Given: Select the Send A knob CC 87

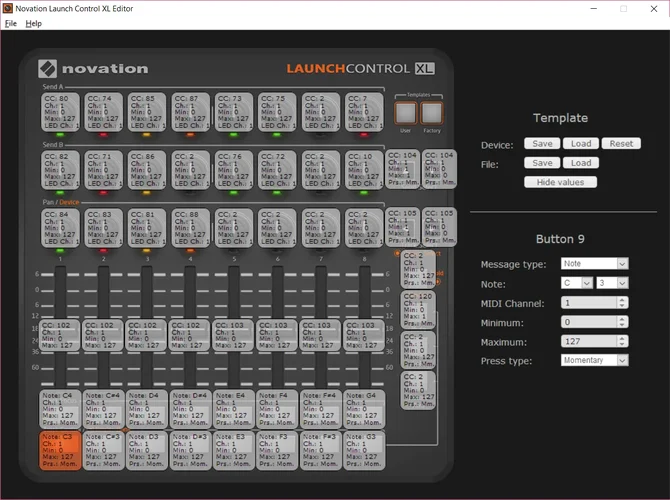Looking at the screenshot, I should point(191,112).
